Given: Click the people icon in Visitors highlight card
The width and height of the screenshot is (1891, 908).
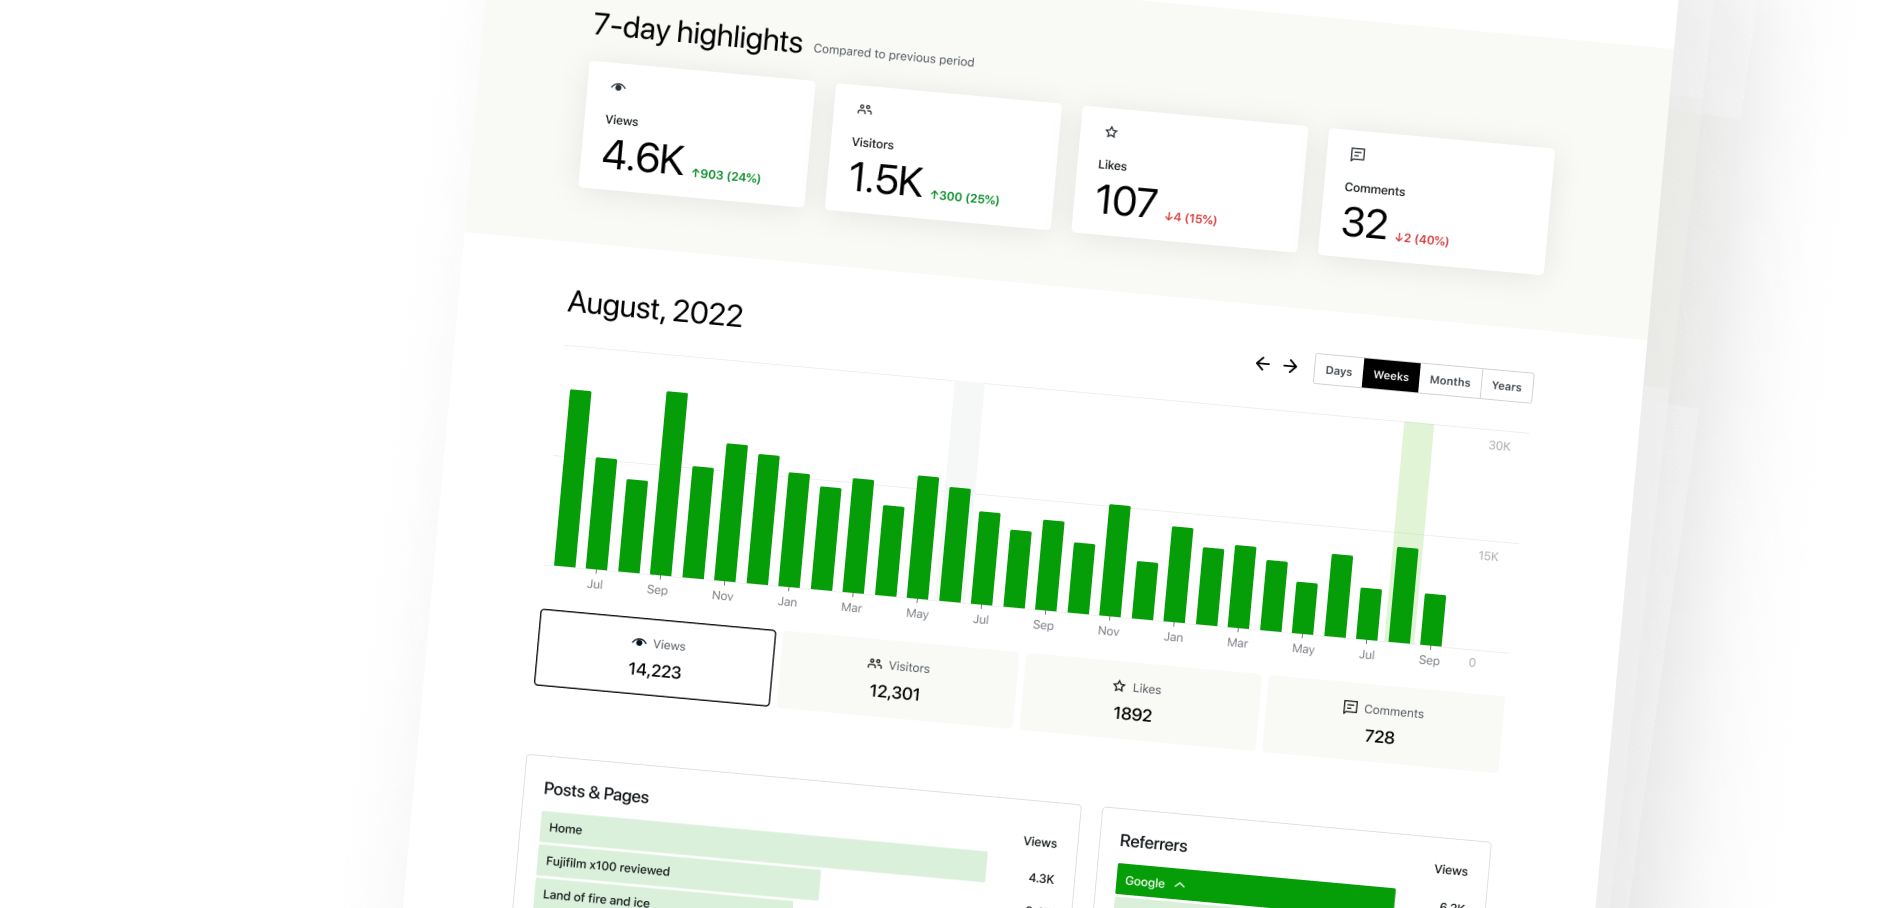Looking at the screenshot, I should click(x=865, y=110).
